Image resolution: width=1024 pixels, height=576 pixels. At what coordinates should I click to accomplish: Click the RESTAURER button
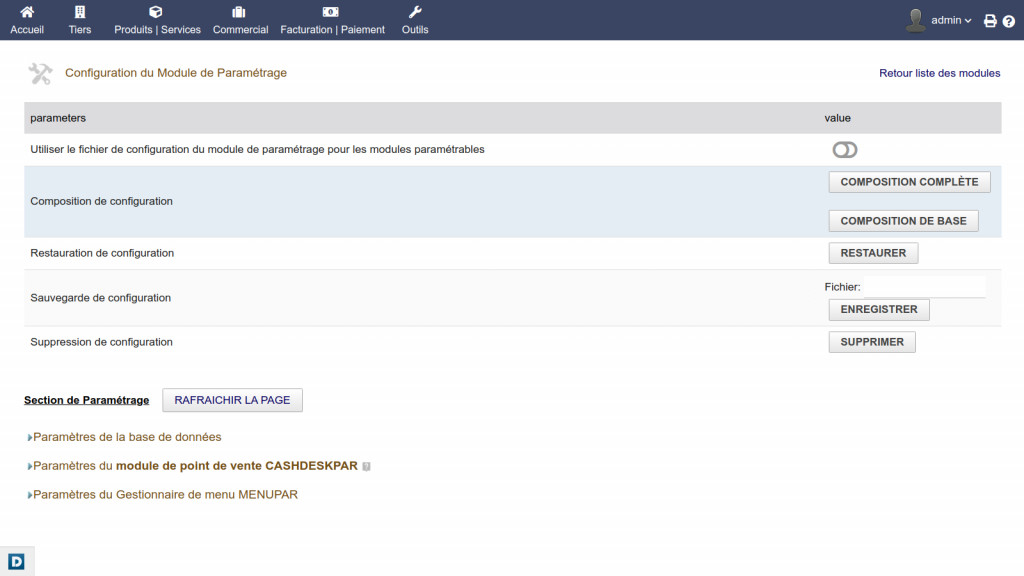(873, 253)
